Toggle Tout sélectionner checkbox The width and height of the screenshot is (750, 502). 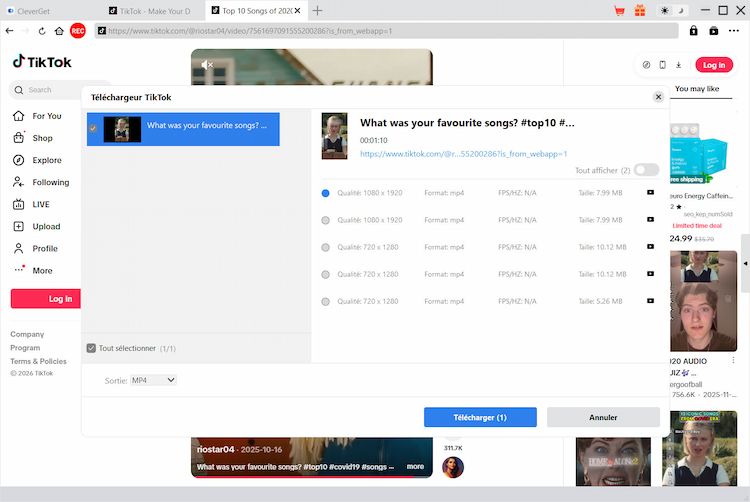(x=91, y=348)
